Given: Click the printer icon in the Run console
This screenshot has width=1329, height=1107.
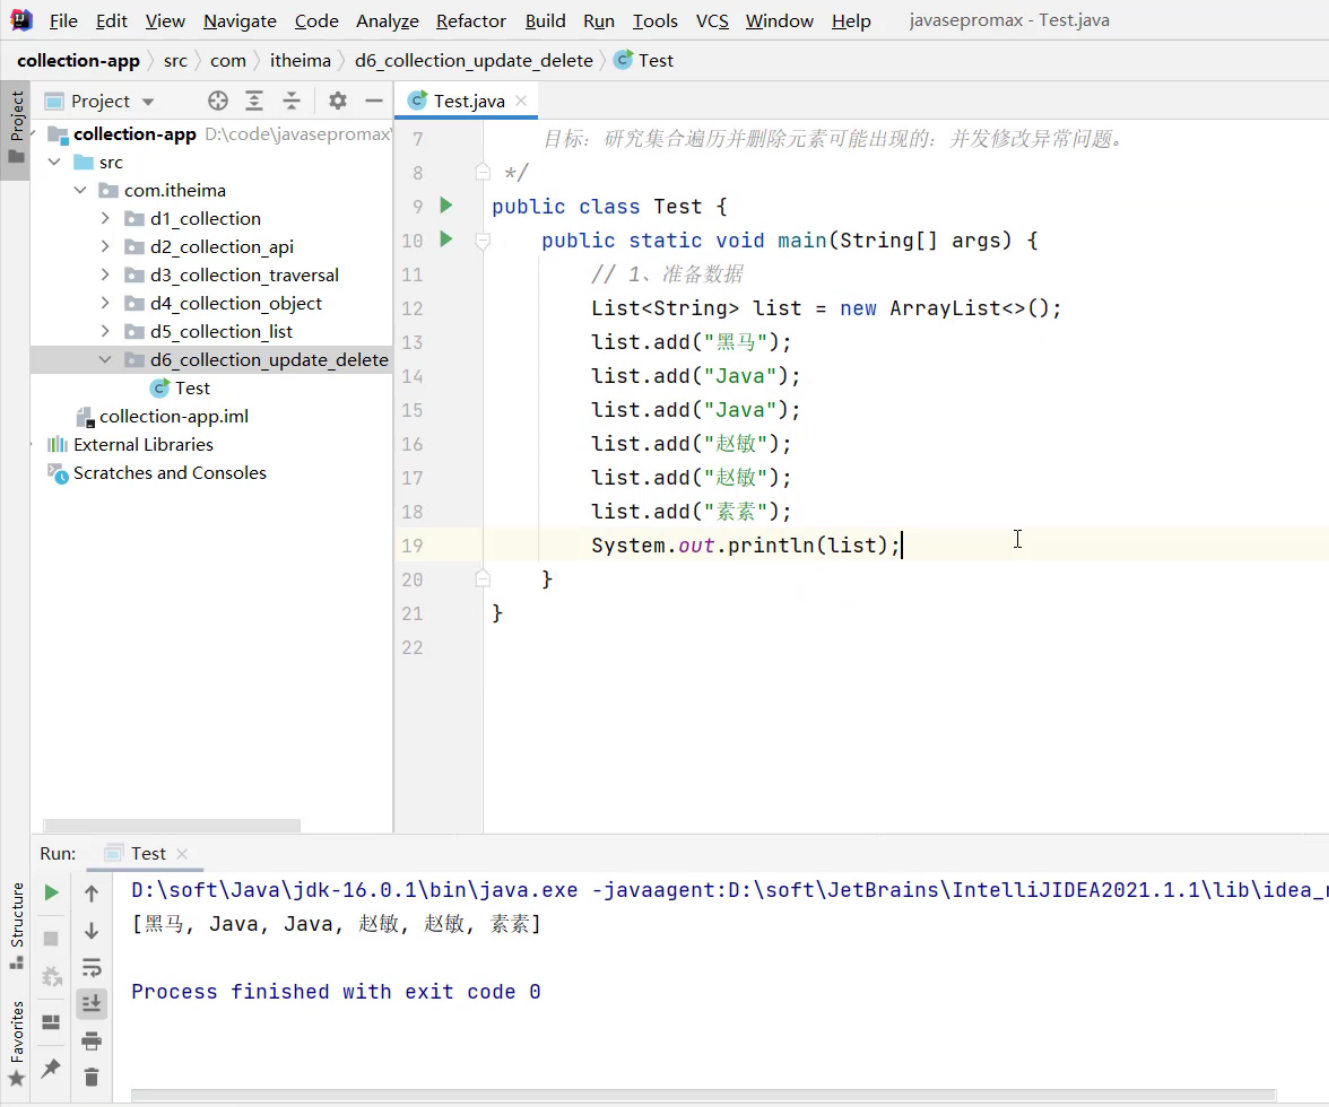Looking at the screenshot, I should 91,1041.
